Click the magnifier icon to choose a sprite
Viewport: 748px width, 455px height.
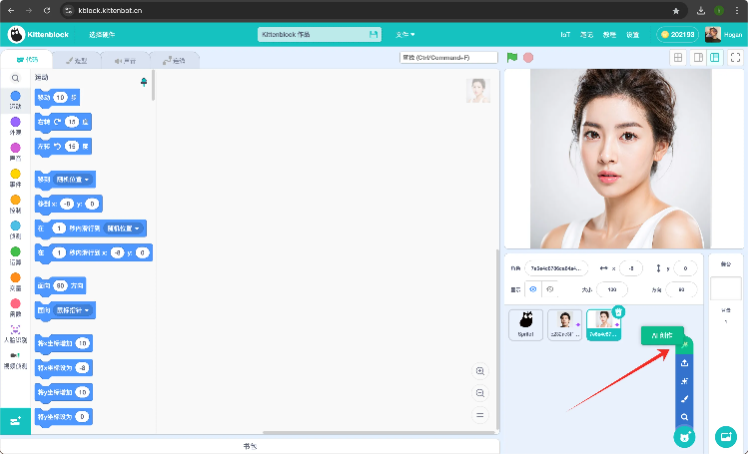(x=685, y=417)
